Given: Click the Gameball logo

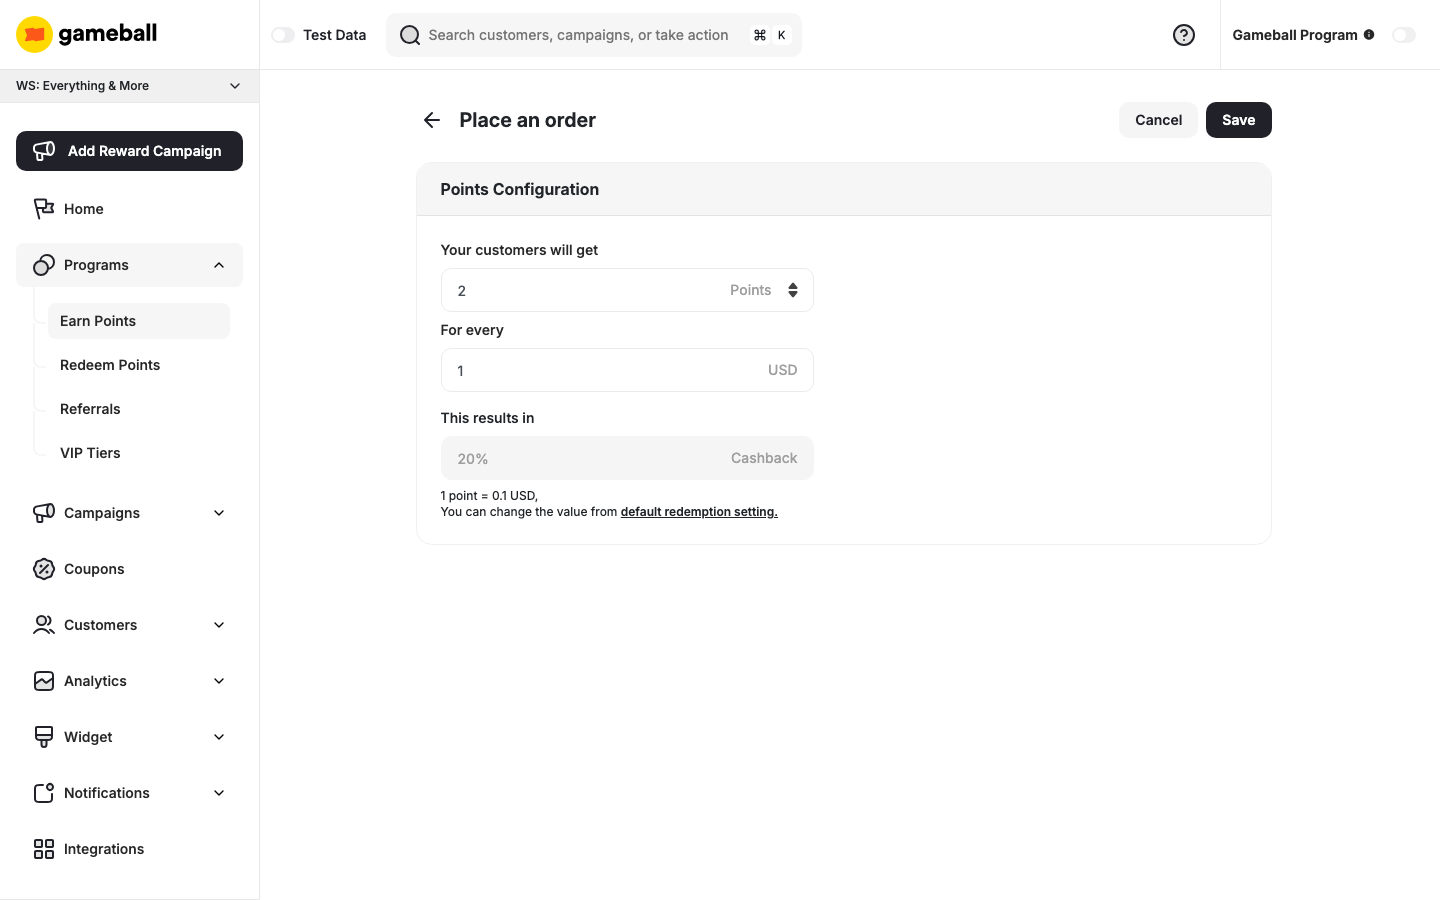Looking at the screenshot, I should pyautogui.click(x=86, y=33).
